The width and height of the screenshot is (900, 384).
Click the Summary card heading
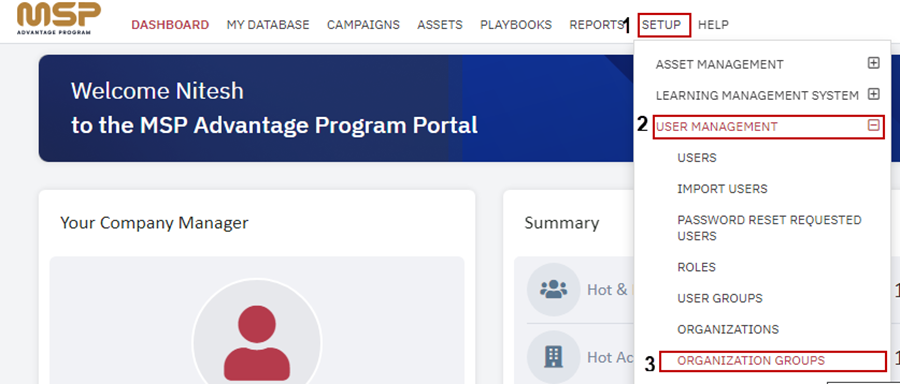[x=561, y=223]
